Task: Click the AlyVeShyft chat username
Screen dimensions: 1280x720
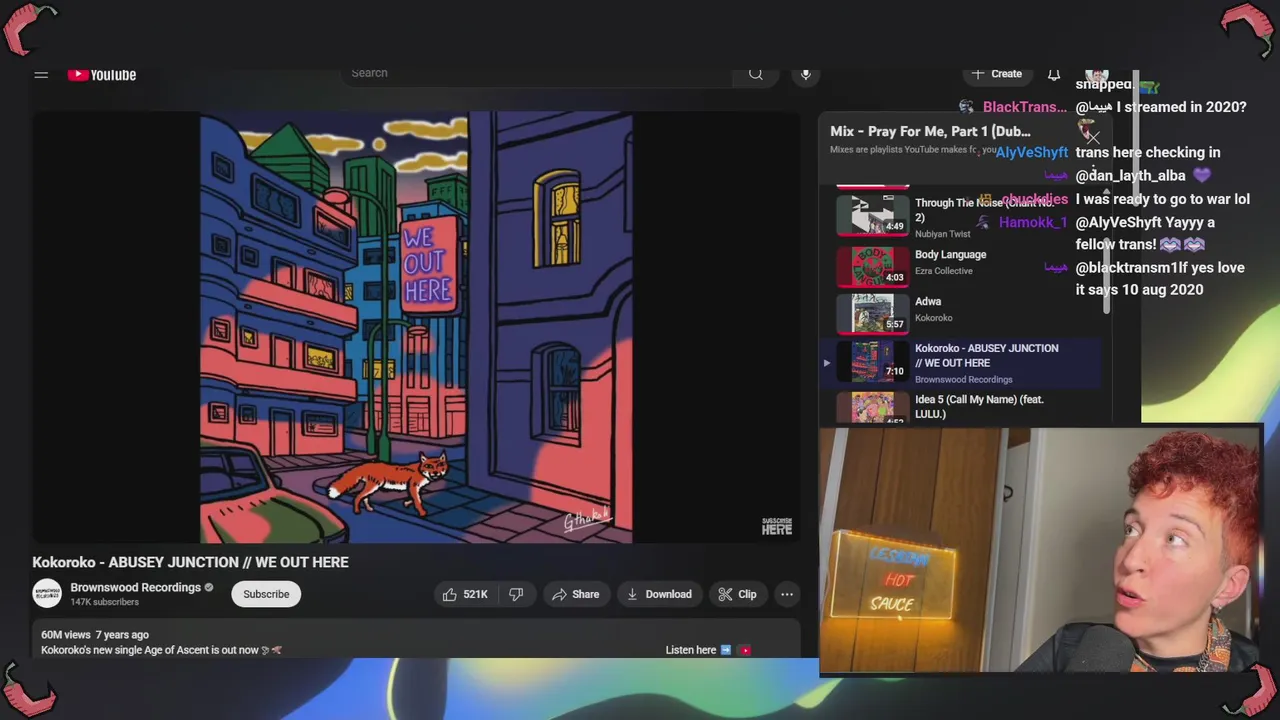Action: (x=1031, y=152)
